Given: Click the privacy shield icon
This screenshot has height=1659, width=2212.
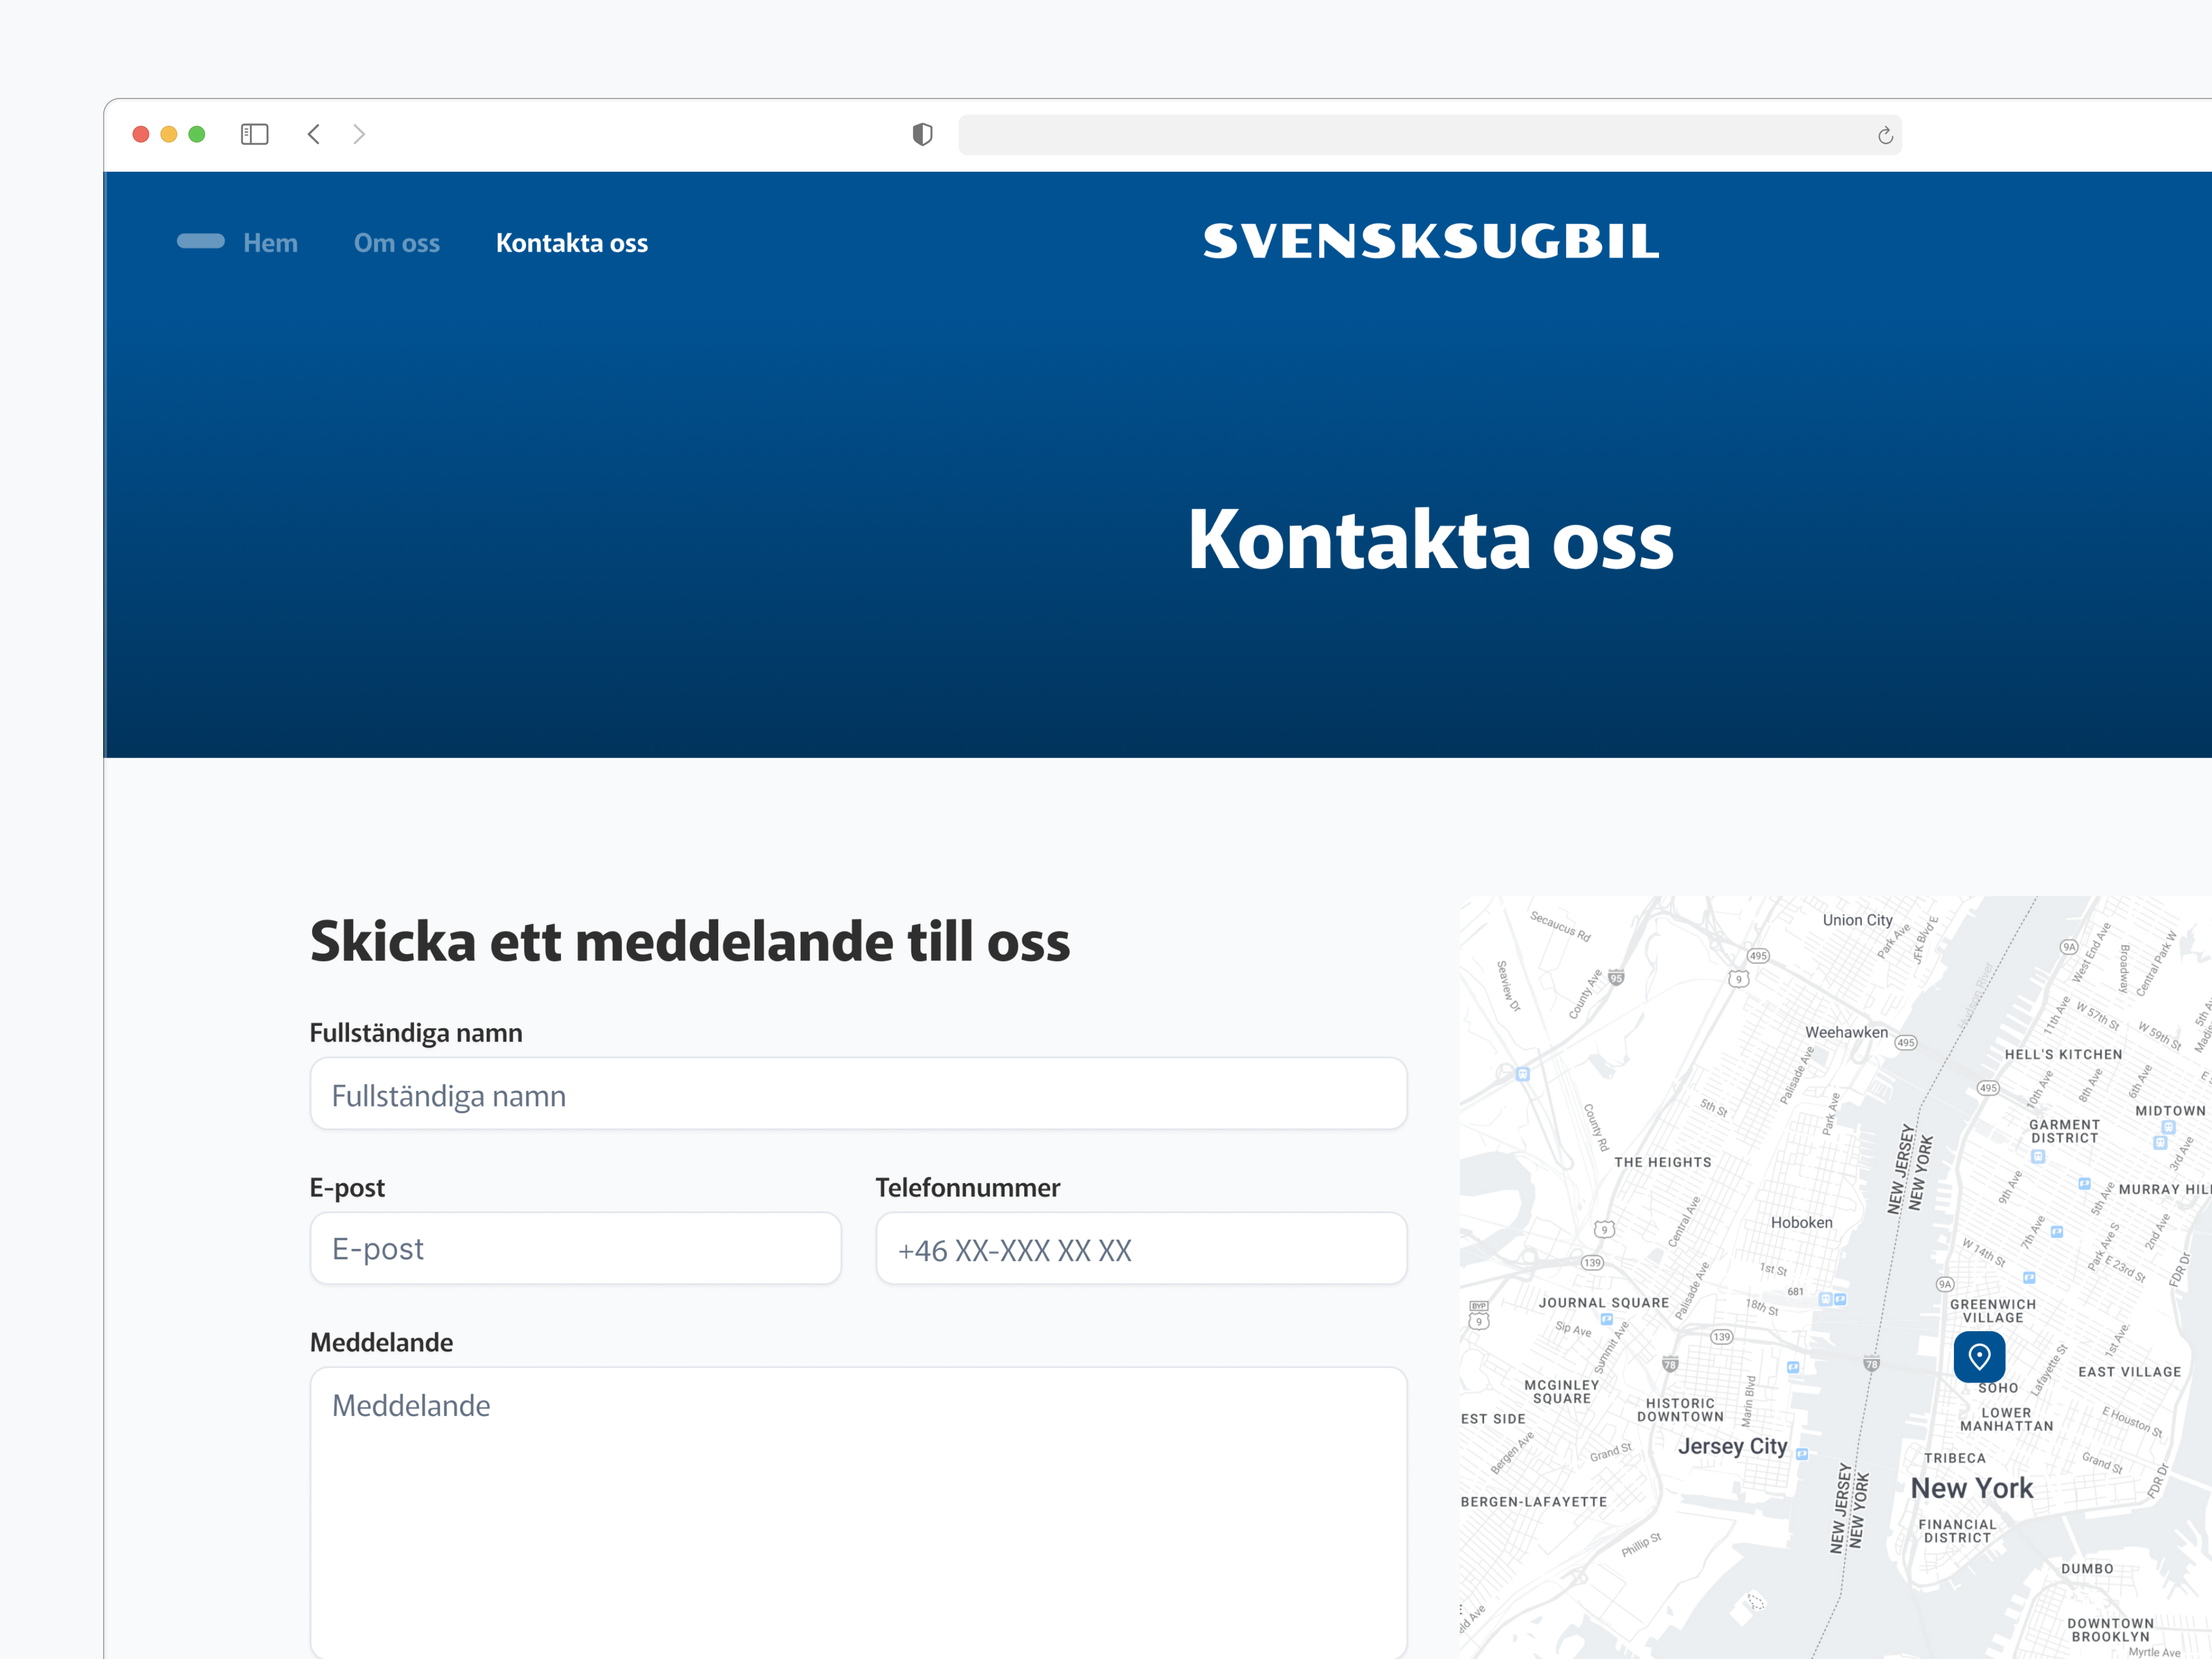Looking at the screenshot, I should click(x=921, y=135).
